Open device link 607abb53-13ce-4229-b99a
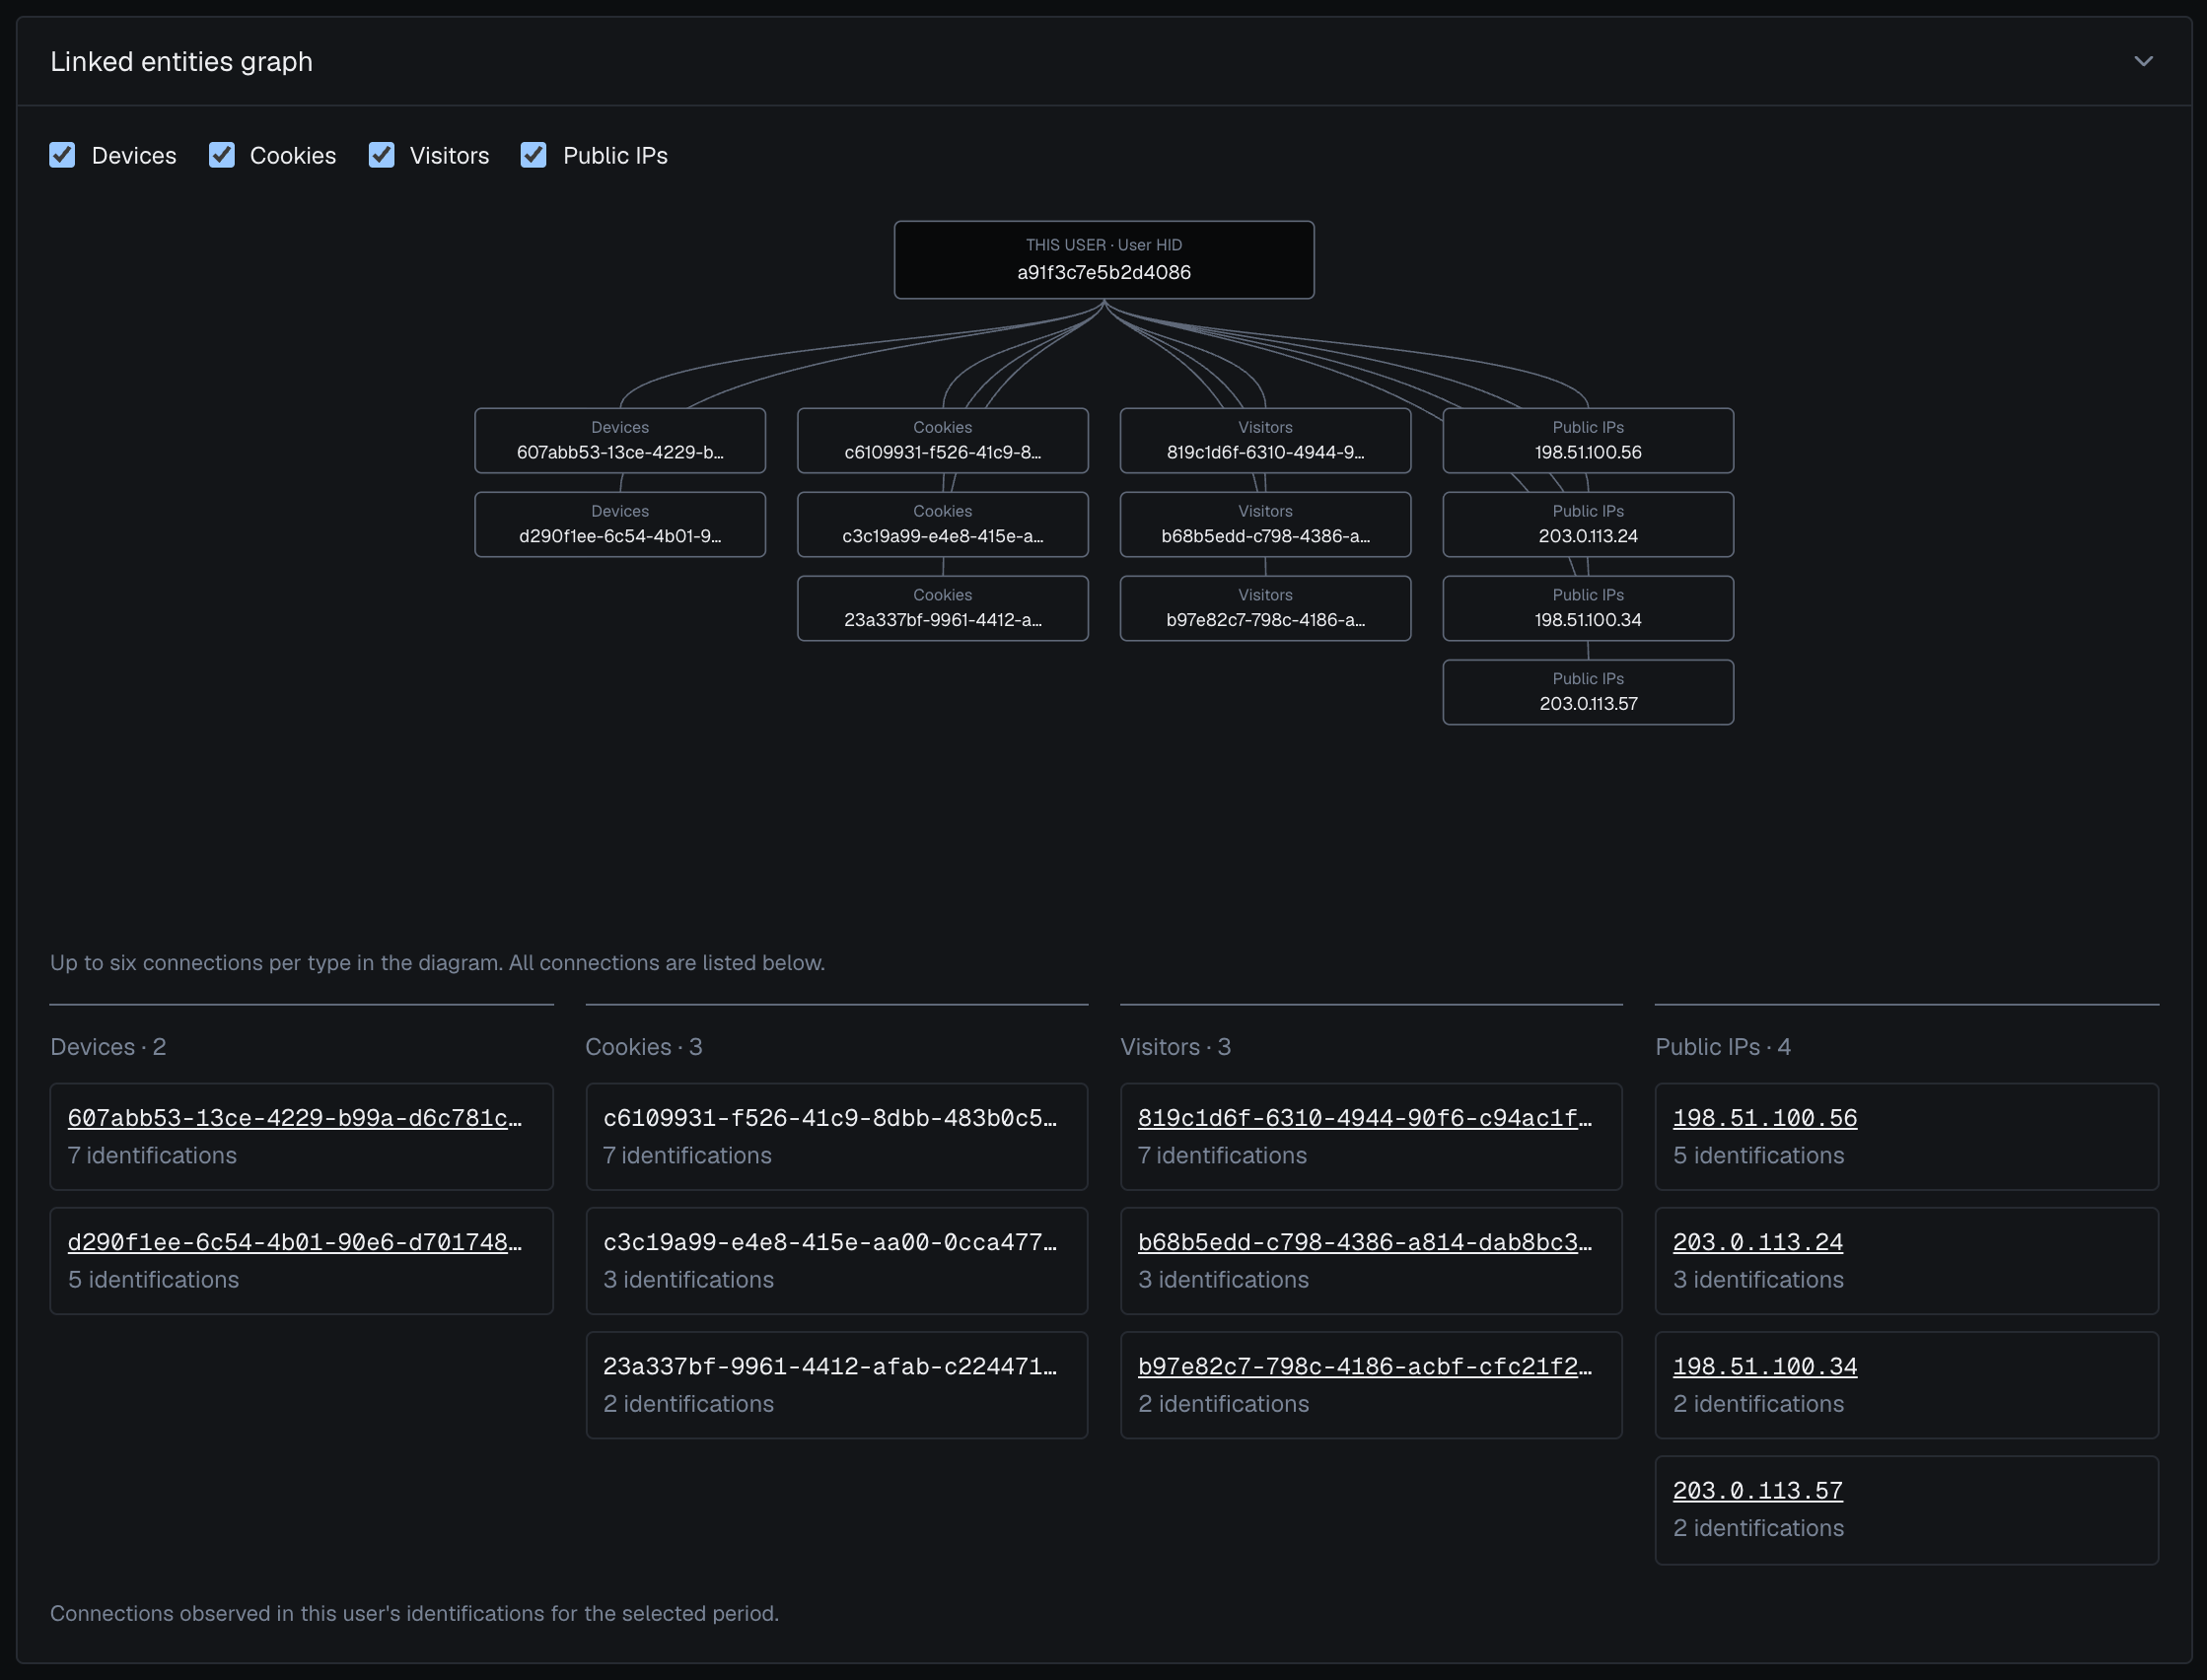This screenshot has height=1680, width=2207. [x=295, y=1118]
